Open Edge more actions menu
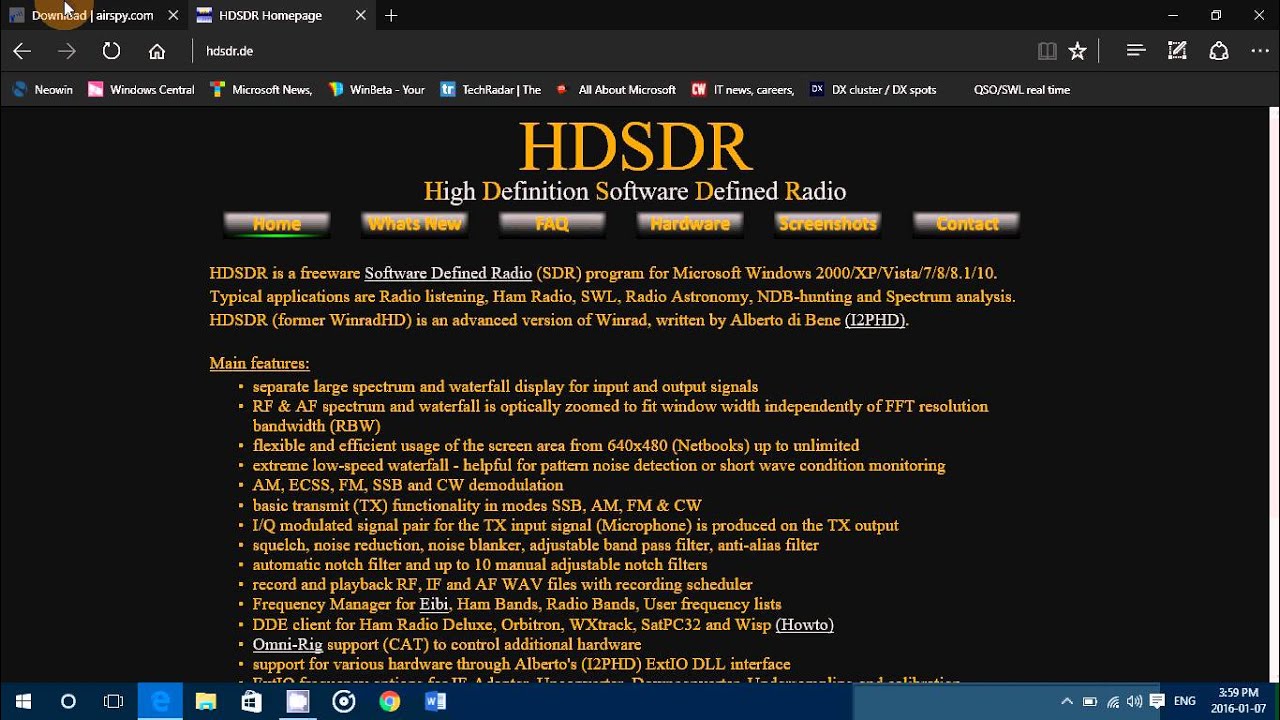 (x=1258, y=51)
